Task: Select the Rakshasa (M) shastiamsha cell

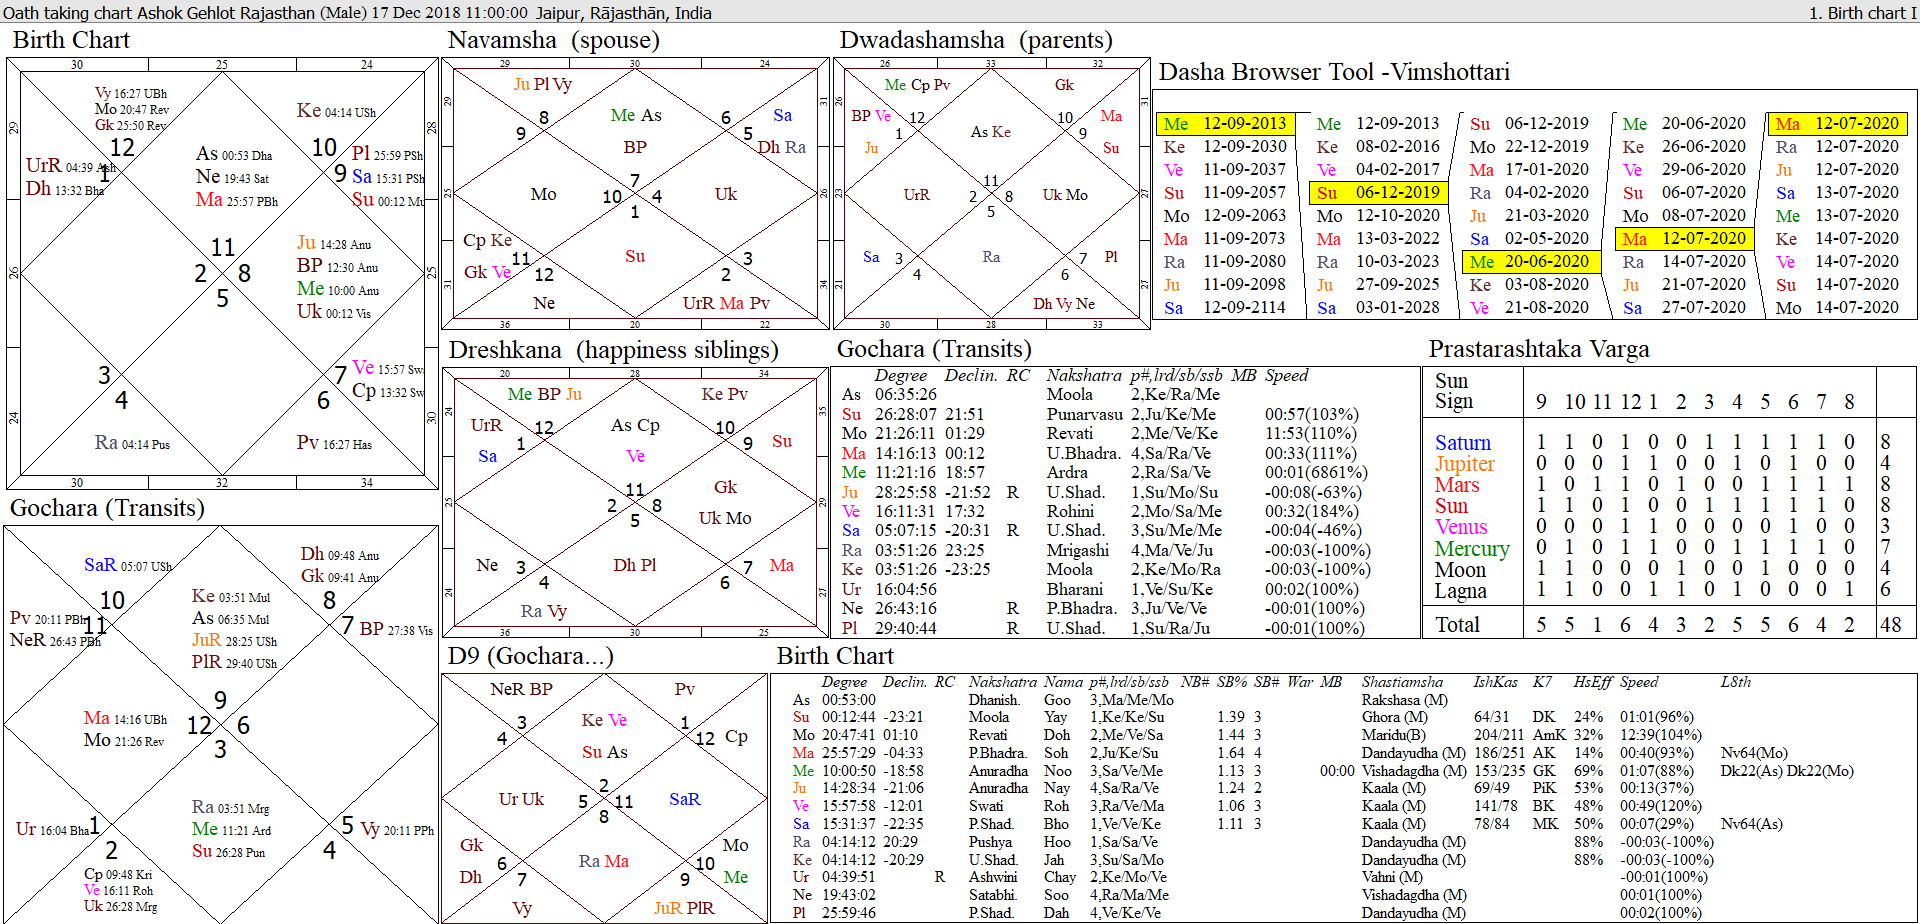Action: [1404, 700]
